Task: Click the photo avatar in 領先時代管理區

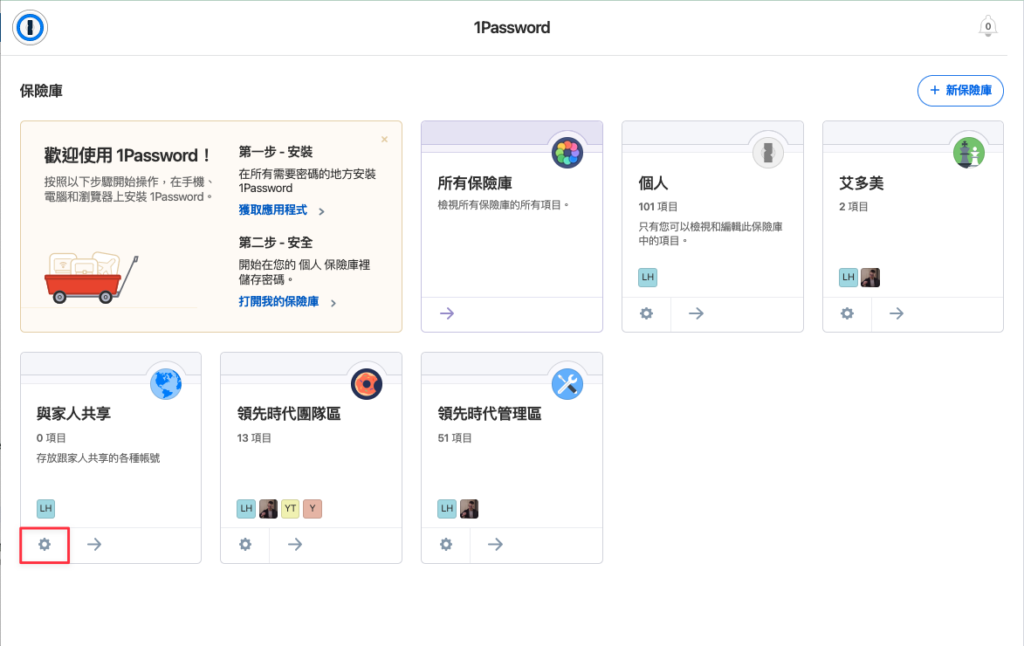Action: (469, 508)
